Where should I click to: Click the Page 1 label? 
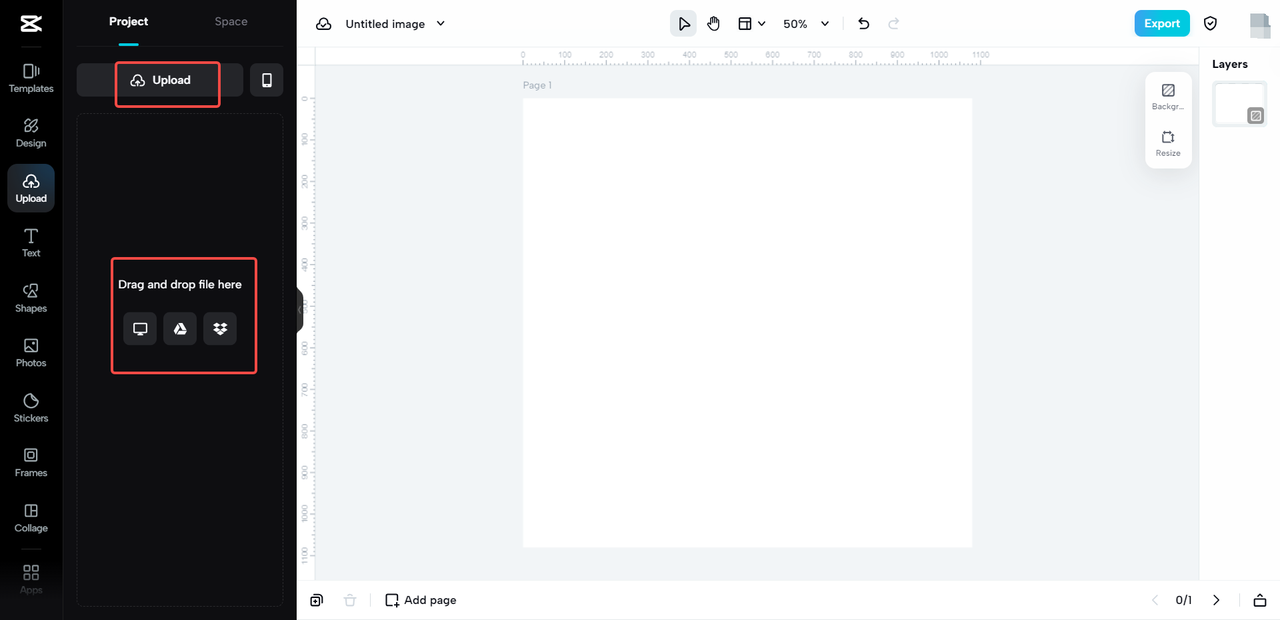[x=537, y=86]
